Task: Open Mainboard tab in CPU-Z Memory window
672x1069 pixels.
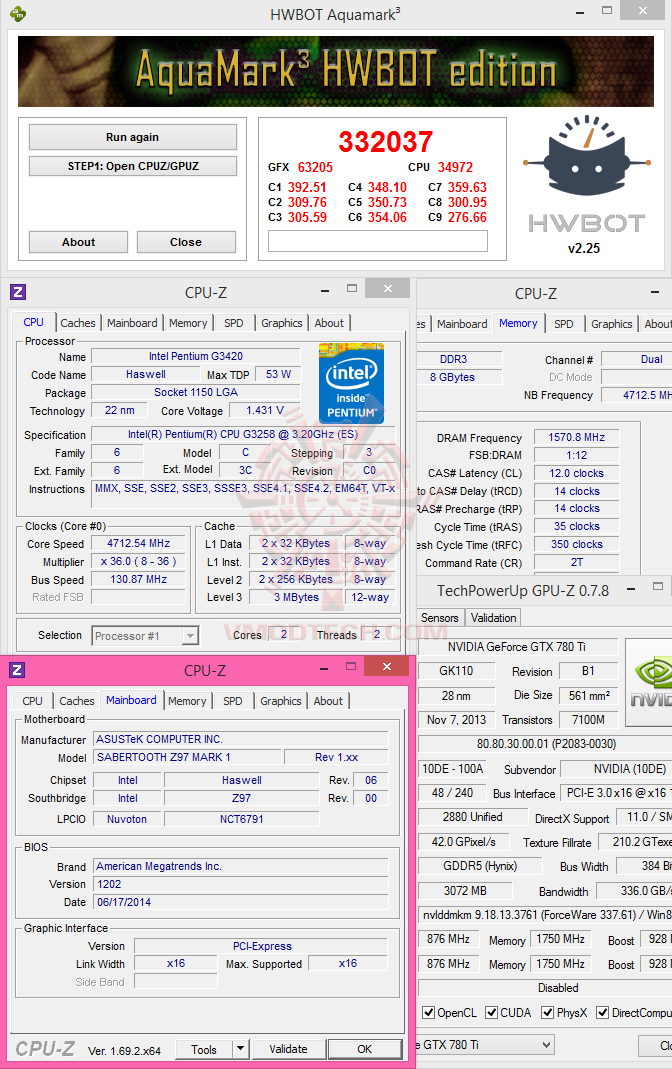Action: pyautogui.click(x=462, y=324)
